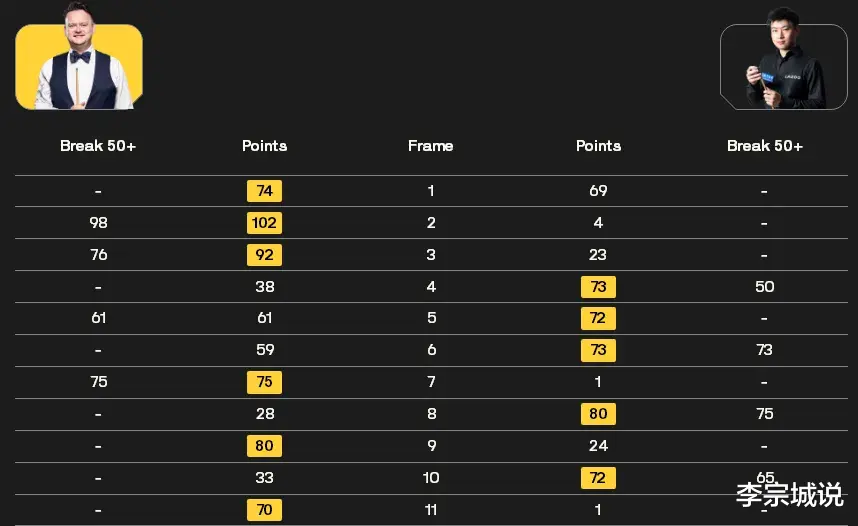The width and height of the screenshot is (858, 526).
Task: Click the 76 break value in frame 3
Action: point(98,255)
